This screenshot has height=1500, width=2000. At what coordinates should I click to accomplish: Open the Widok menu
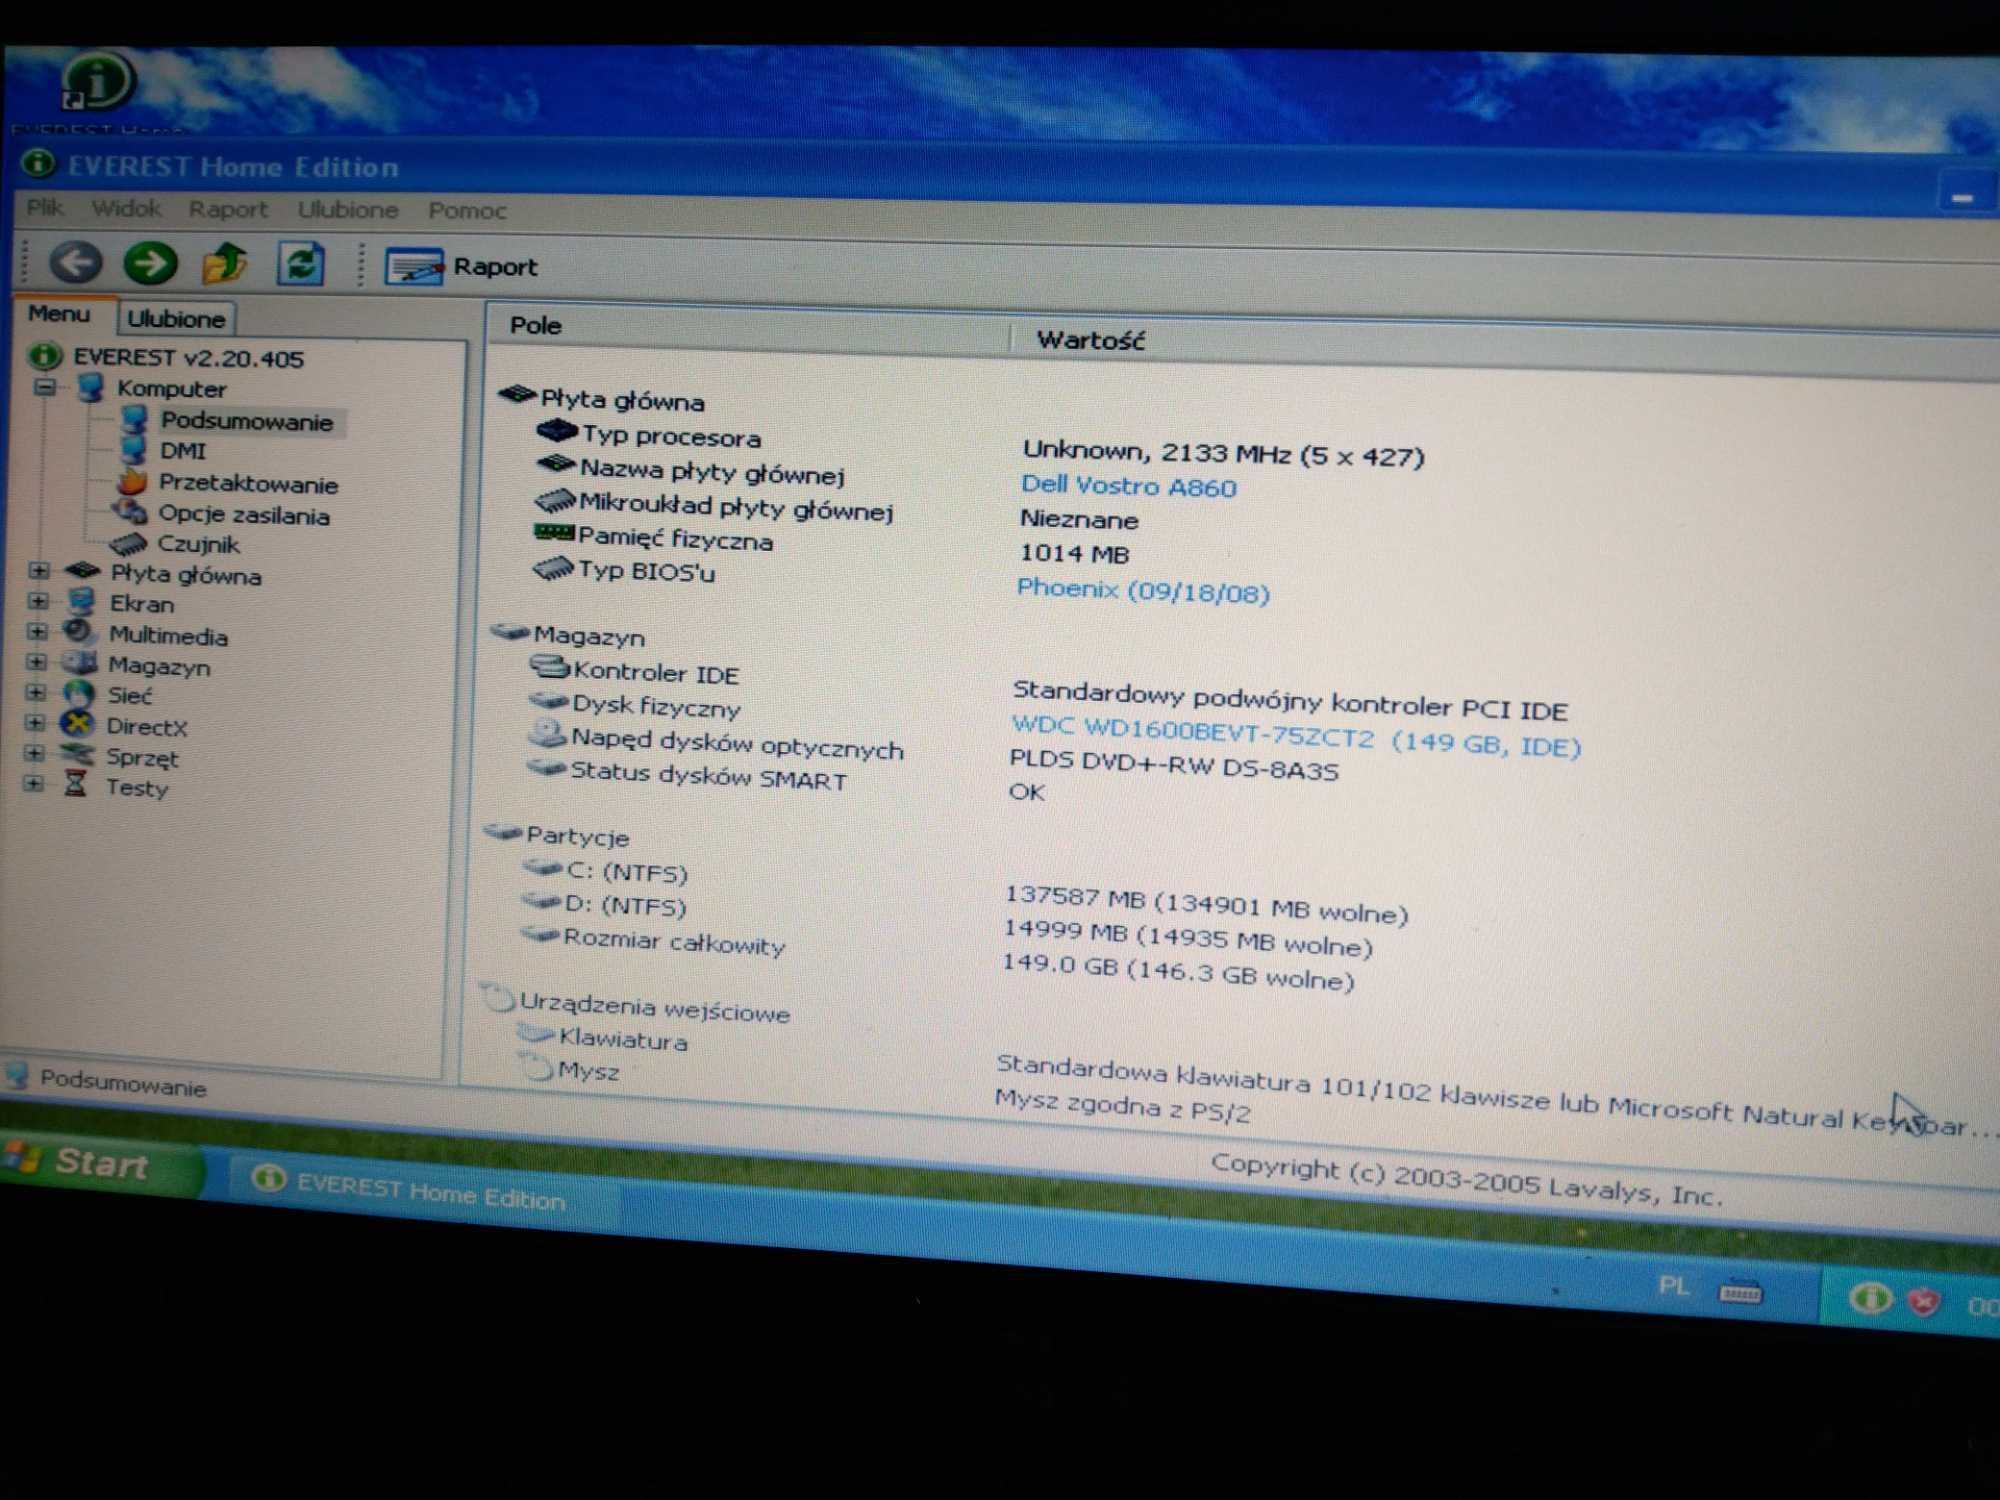[126, 209]
